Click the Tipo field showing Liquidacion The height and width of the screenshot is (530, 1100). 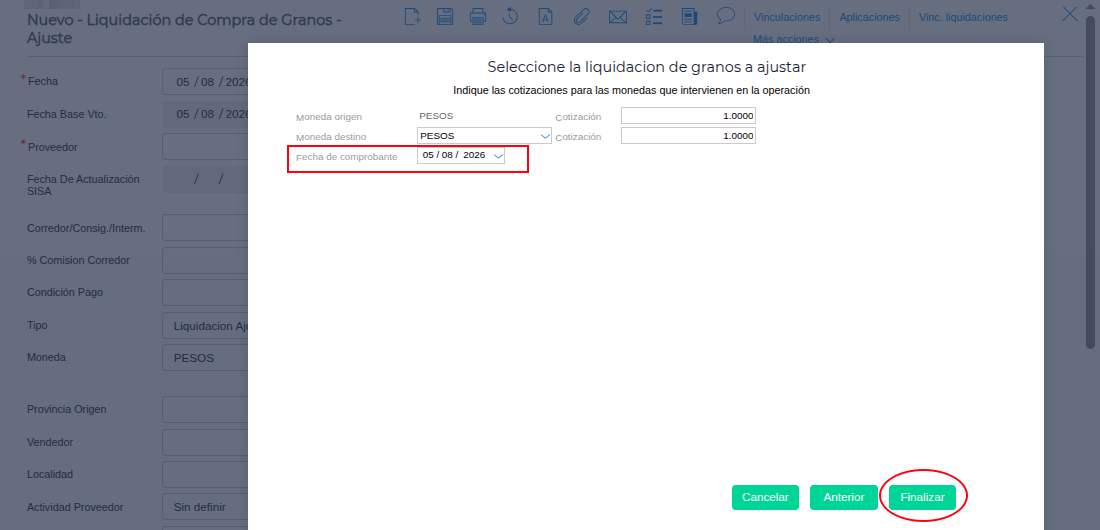click(205, 326)
